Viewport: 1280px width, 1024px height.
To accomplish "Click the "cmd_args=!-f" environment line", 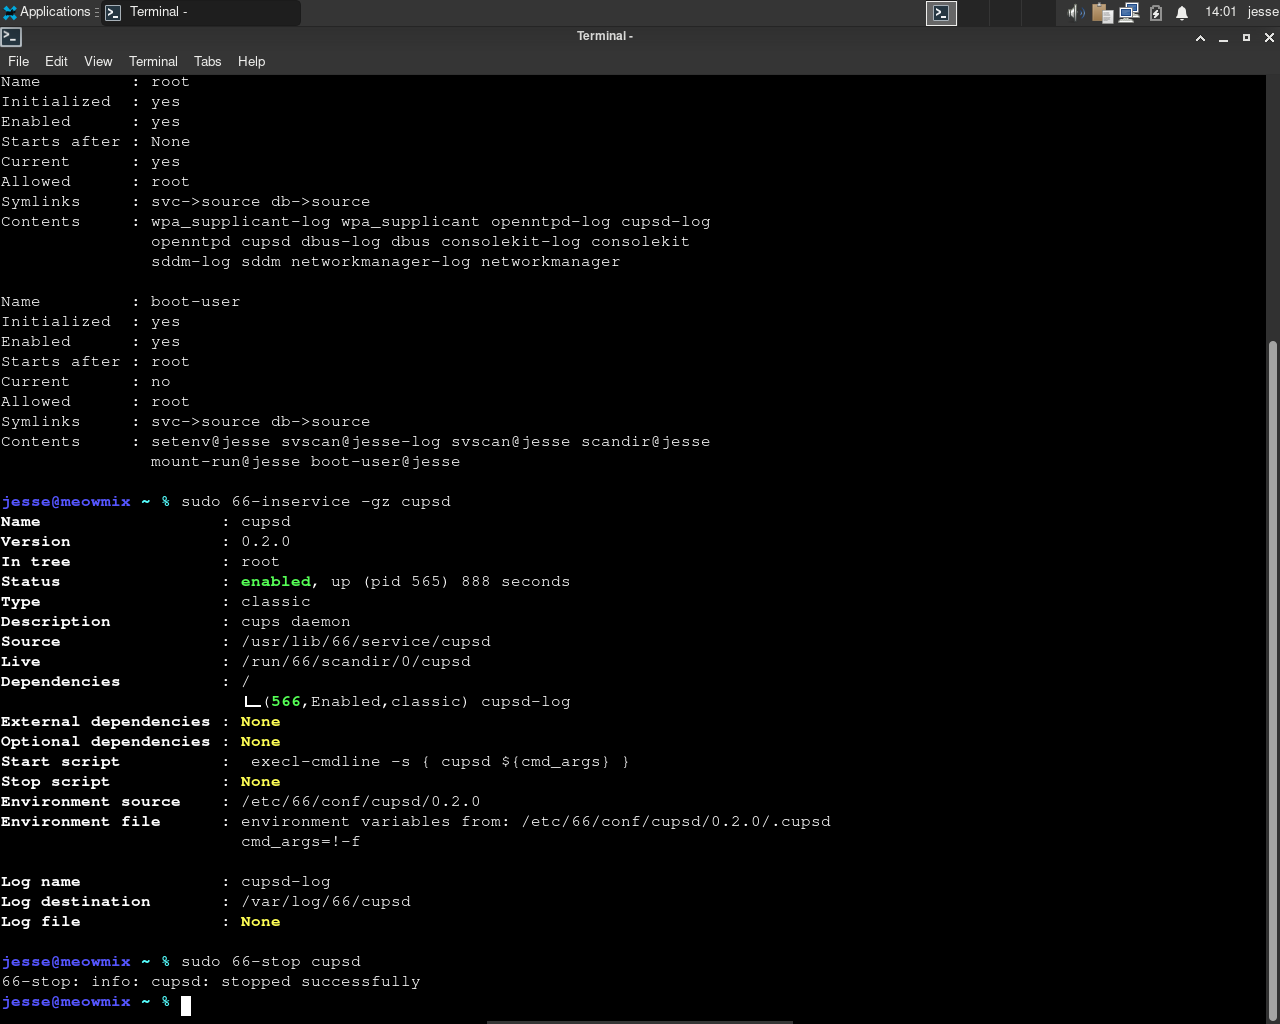I will coord(301,842).
